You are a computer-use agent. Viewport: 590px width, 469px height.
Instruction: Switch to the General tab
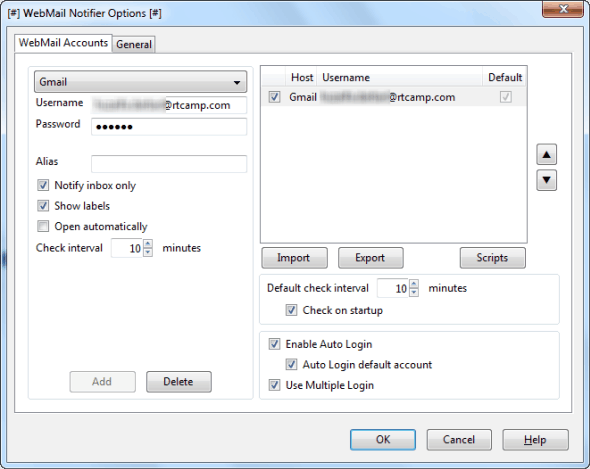pyautogui.click(x=134, y=44)
